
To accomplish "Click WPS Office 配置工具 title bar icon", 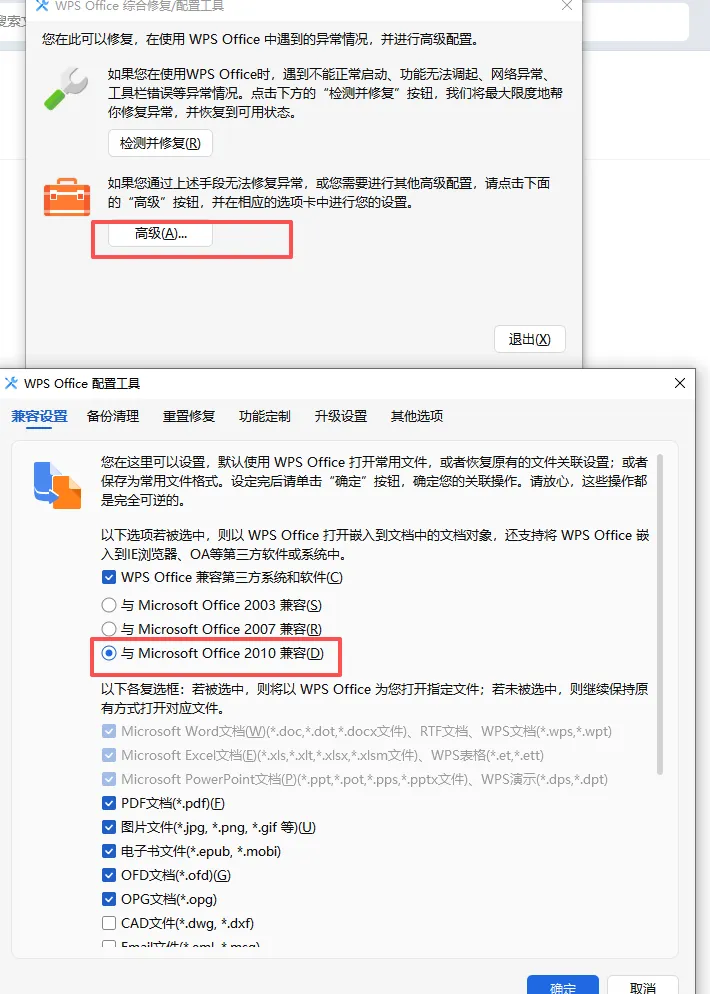I will (11, 383).
